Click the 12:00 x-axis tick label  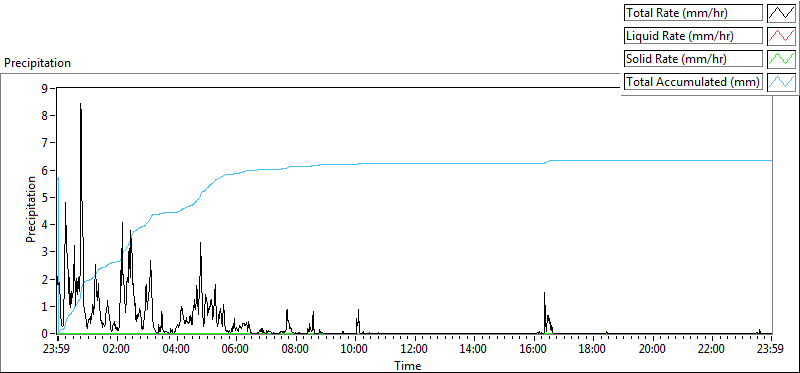coord(415,350)
